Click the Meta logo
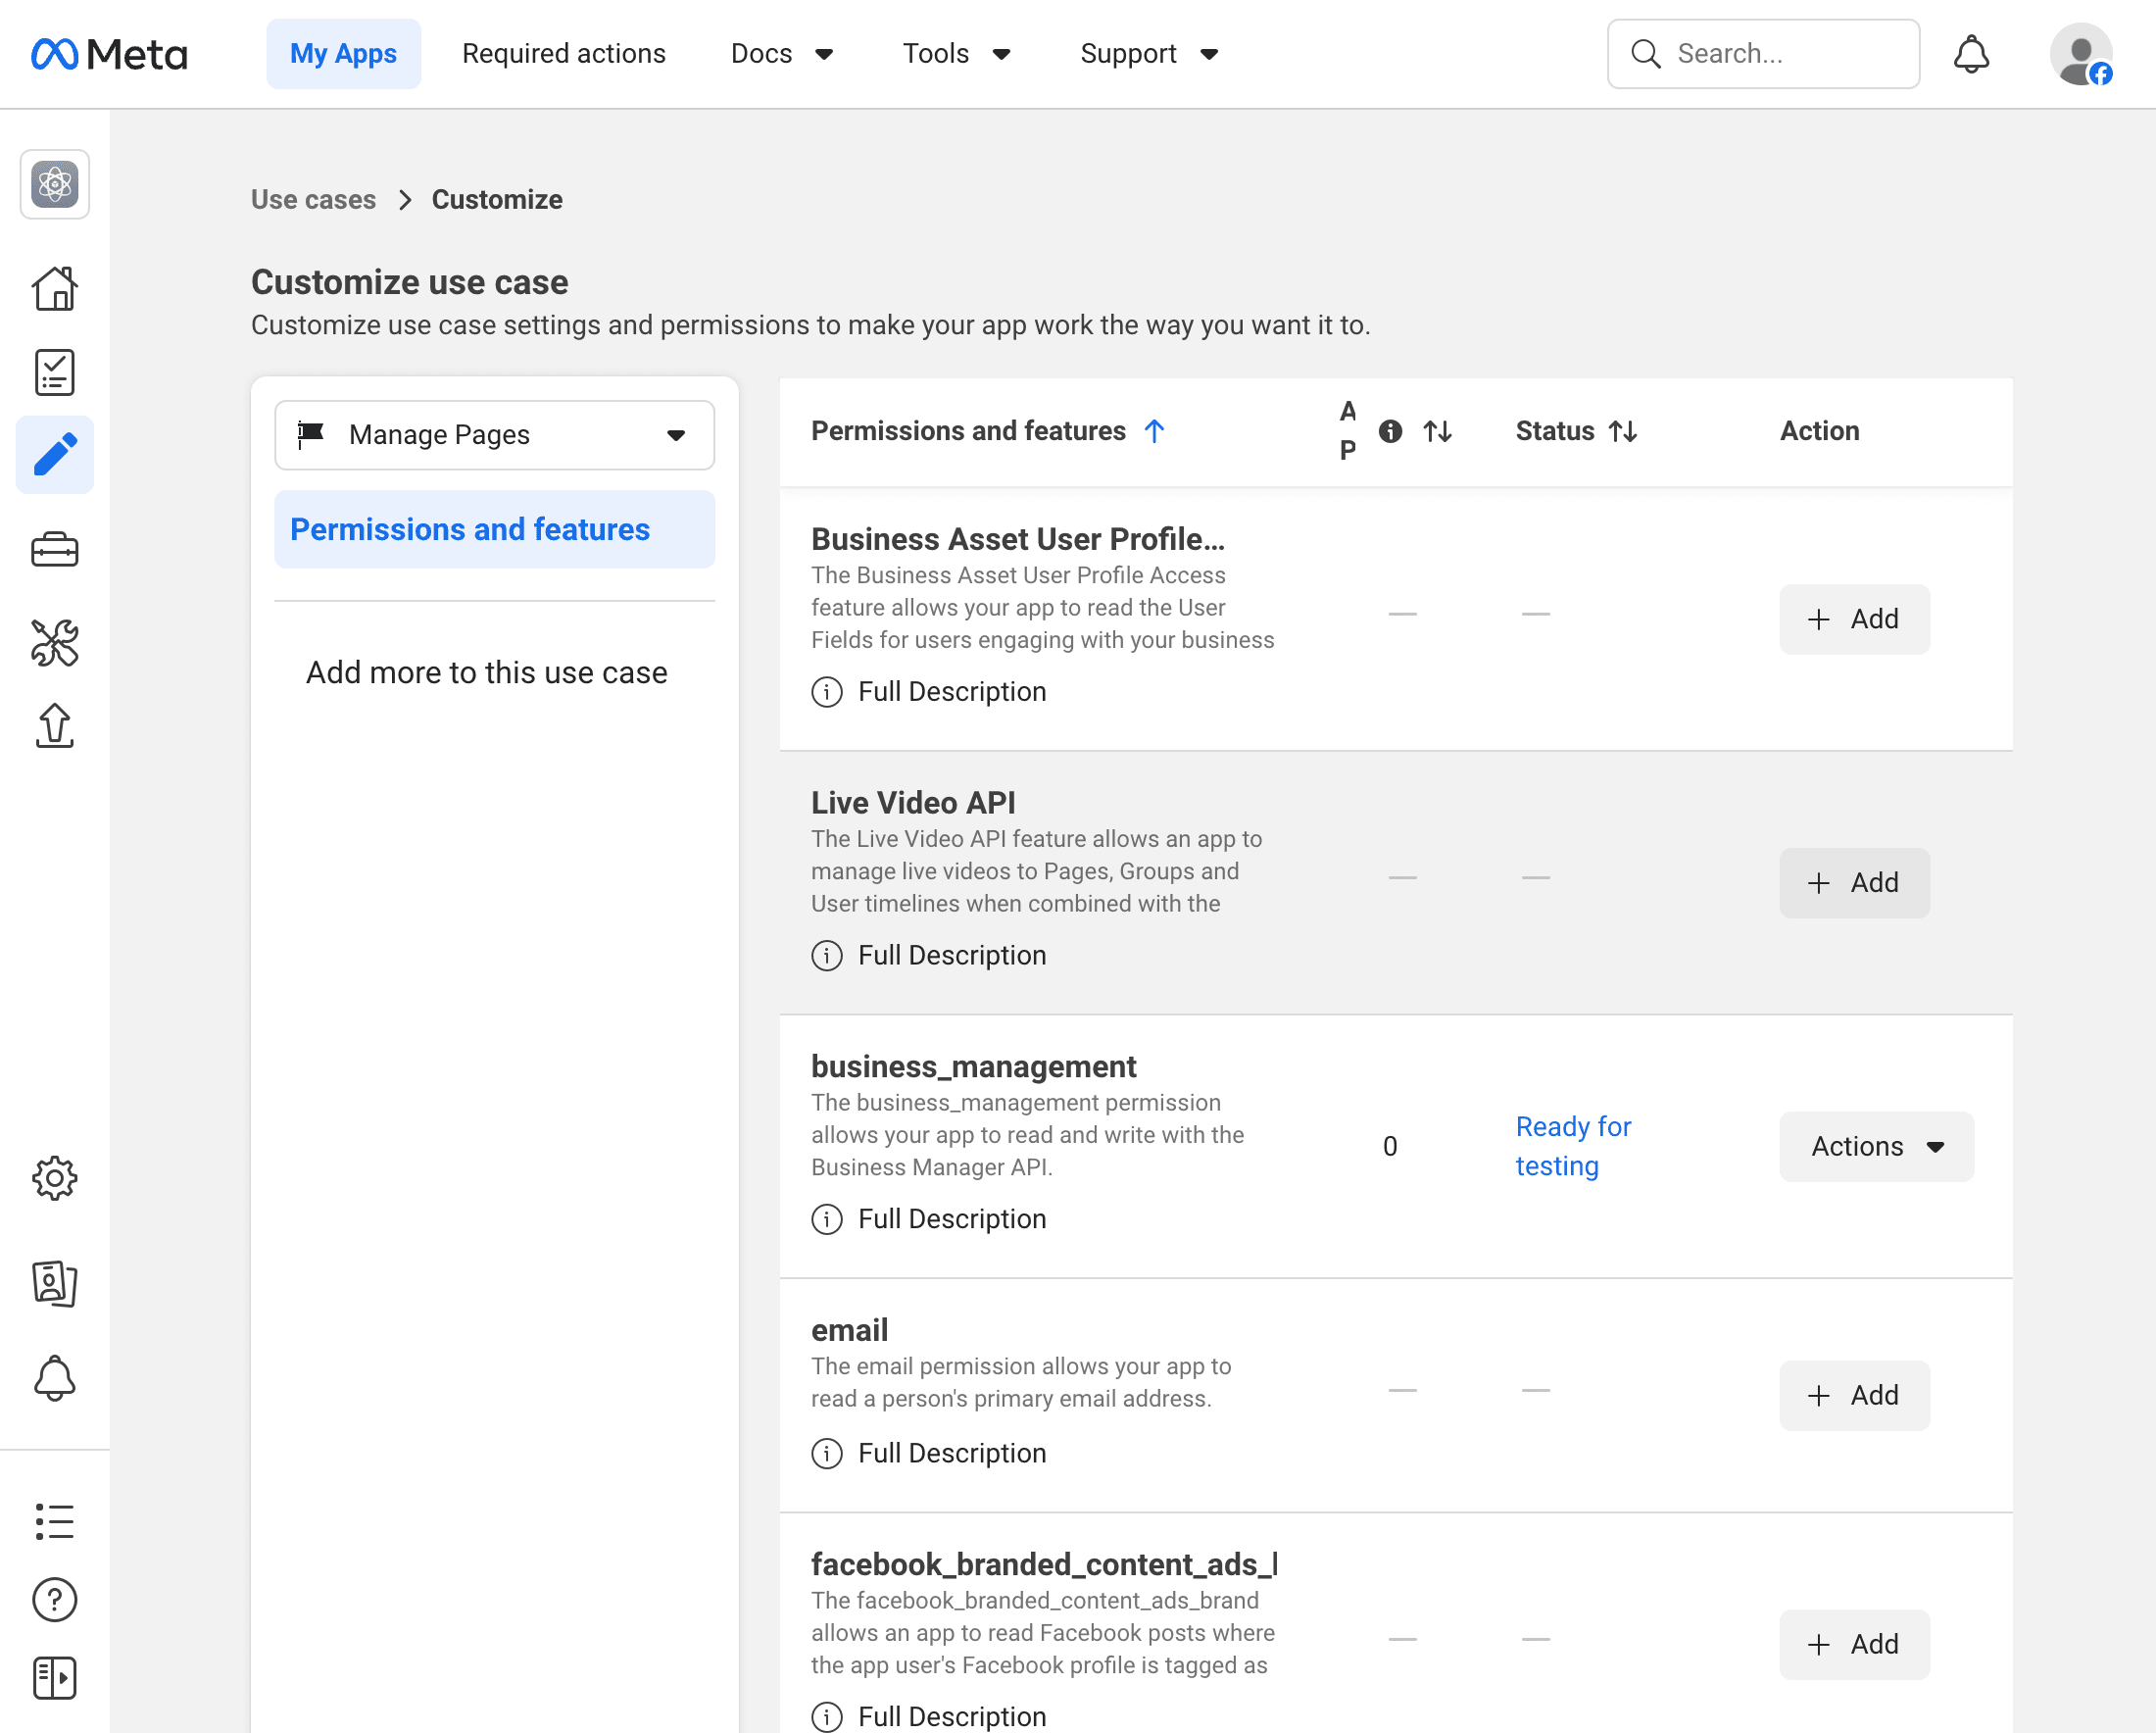 coord(110,54)
